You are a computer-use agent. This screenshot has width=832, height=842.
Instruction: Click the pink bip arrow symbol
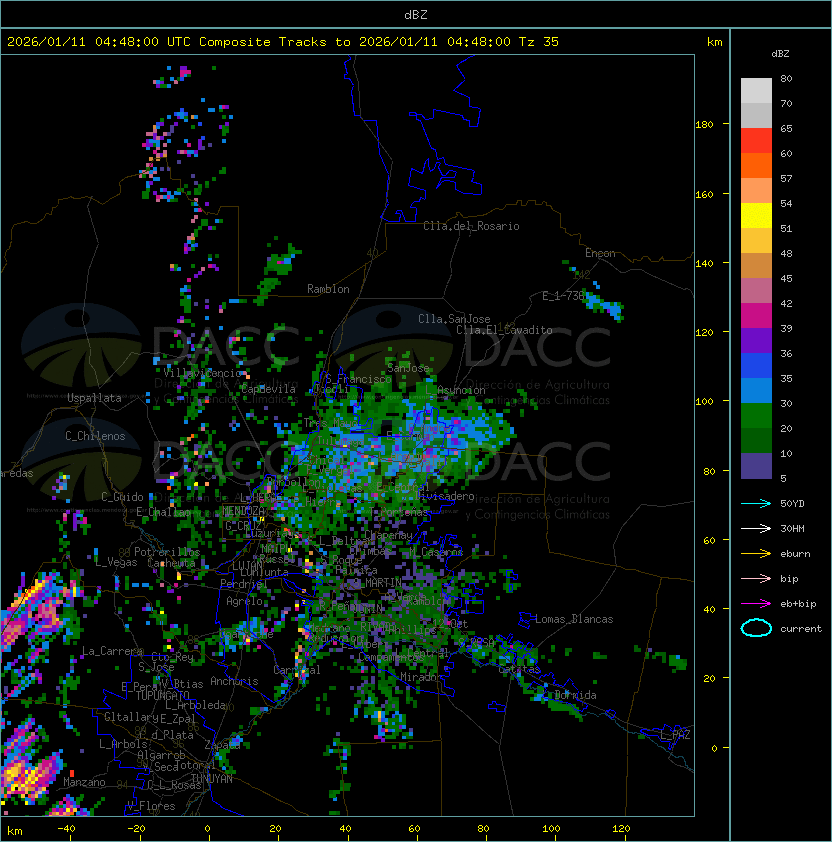[756, 579]
